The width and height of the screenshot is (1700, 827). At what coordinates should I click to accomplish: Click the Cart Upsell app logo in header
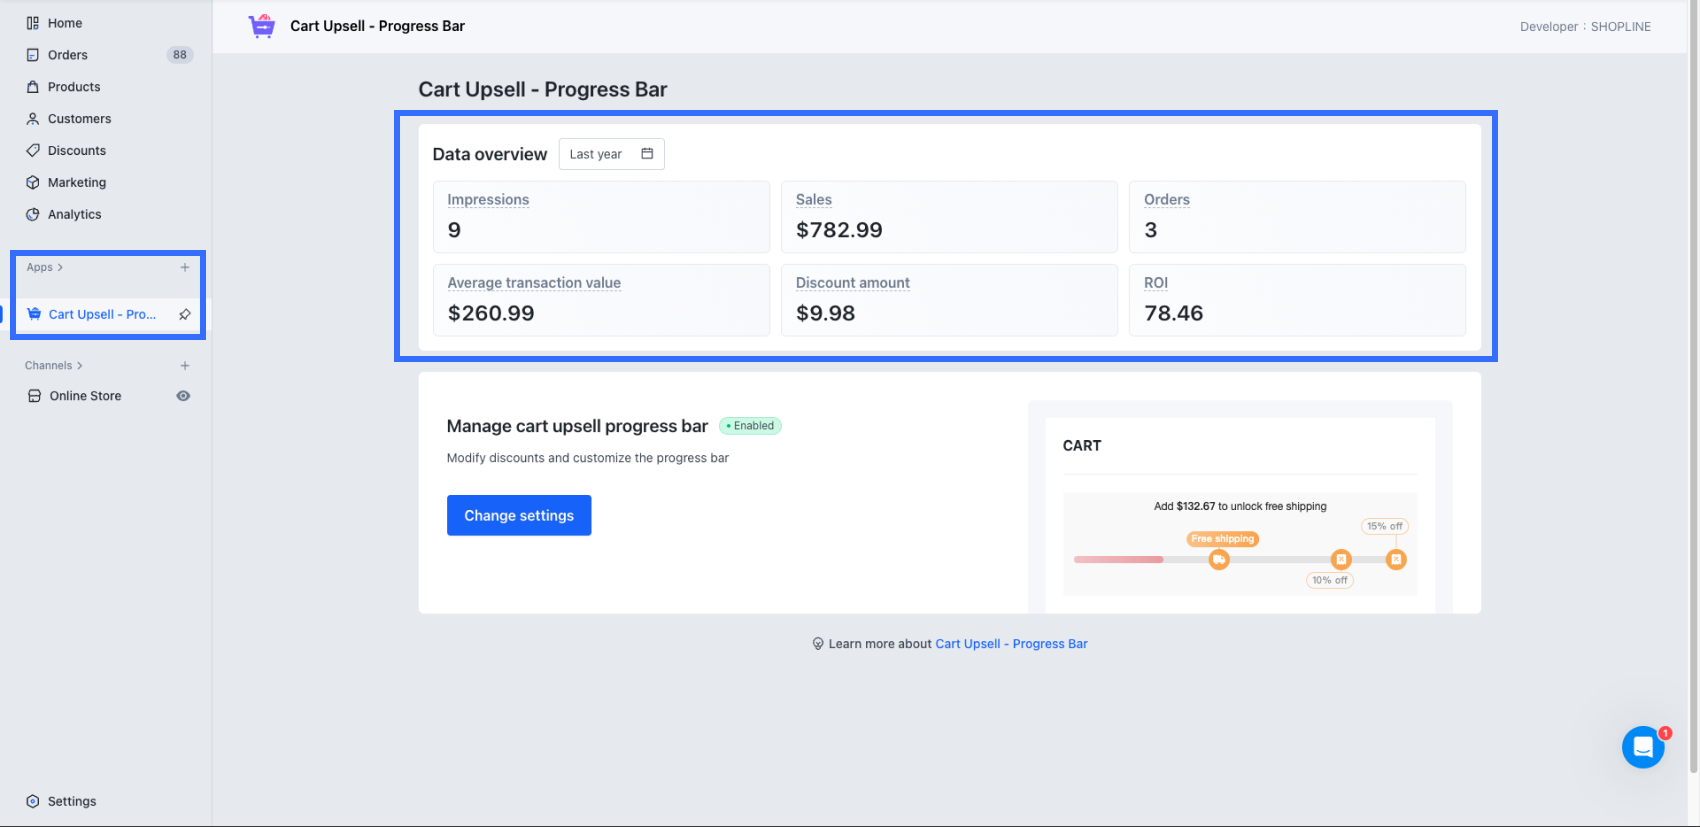coord(262,26)
